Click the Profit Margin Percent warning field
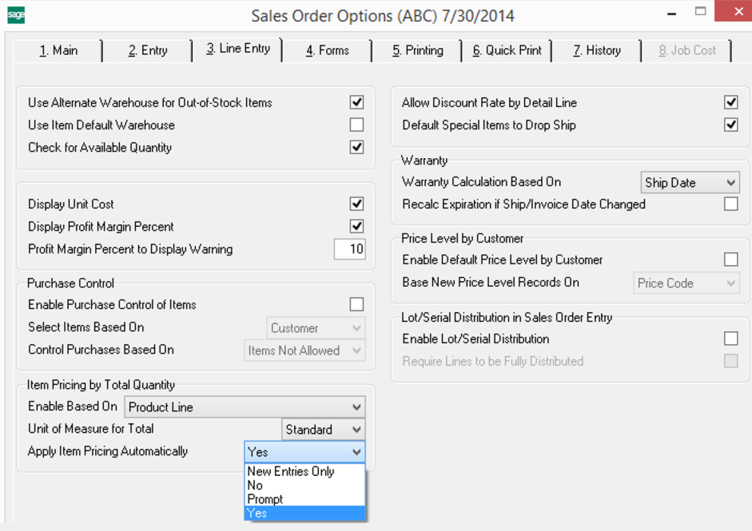The image size is (752, 531). pos(349,249)
